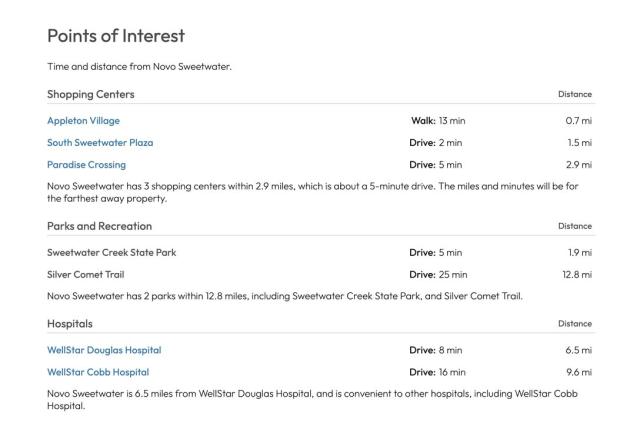This screenshot has height=426, width=640.
Task: Click the Points of Interest heading
Action: [x=116, y=36]
